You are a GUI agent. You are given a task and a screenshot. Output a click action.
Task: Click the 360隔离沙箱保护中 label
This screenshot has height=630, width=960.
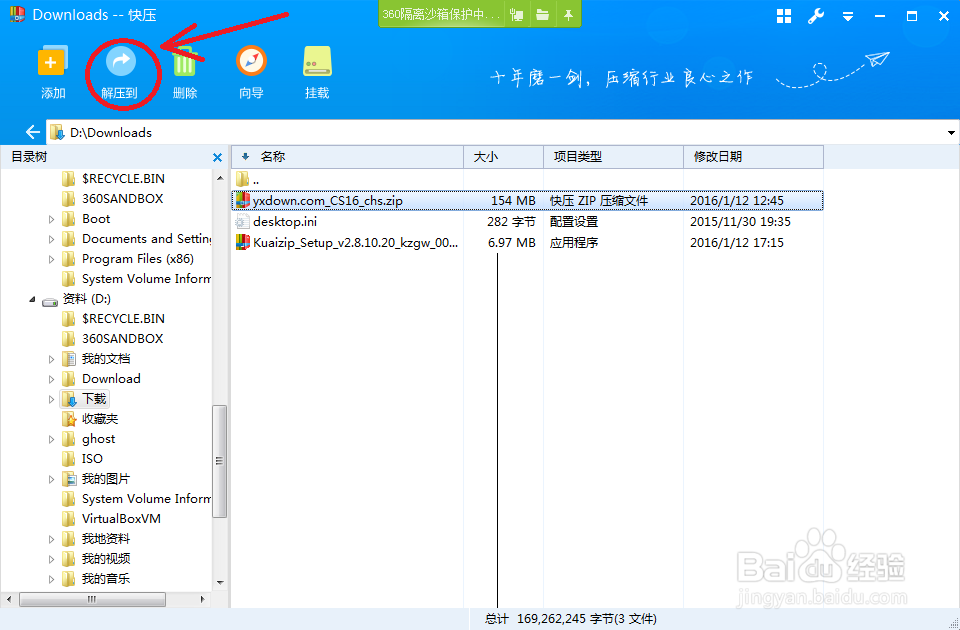[441, 14]
